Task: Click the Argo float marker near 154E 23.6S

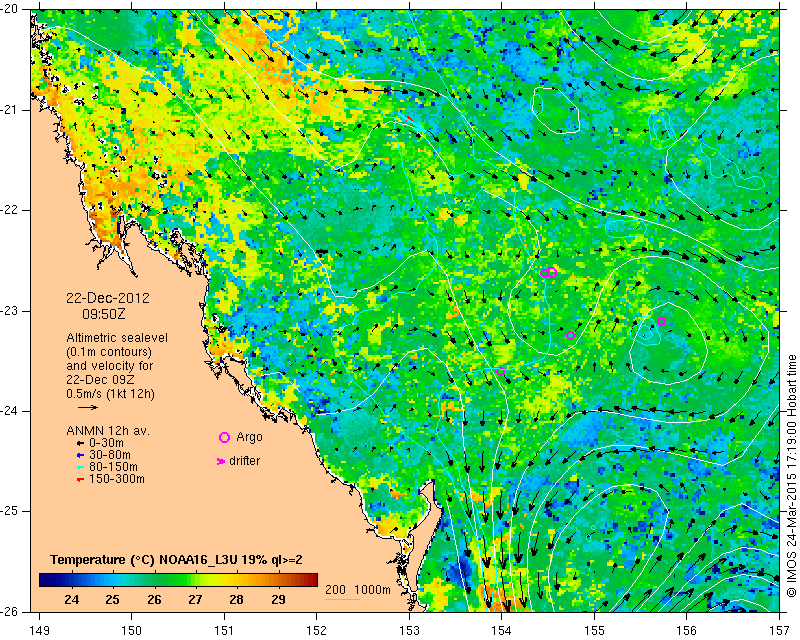Action: tap(501, 372)
